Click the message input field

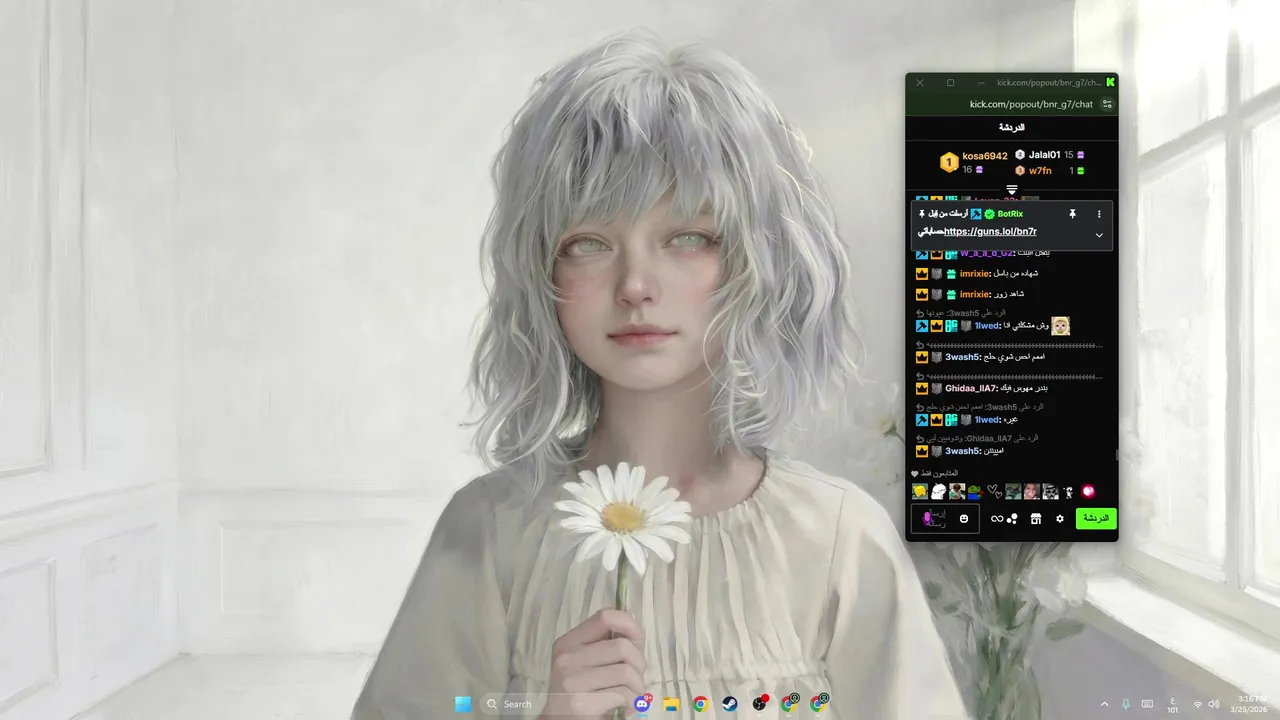945,518
